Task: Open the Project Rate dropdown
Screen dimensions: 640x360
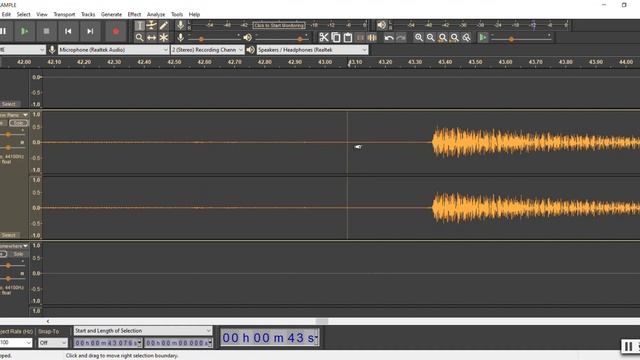Action: click(x=16, y=343)
